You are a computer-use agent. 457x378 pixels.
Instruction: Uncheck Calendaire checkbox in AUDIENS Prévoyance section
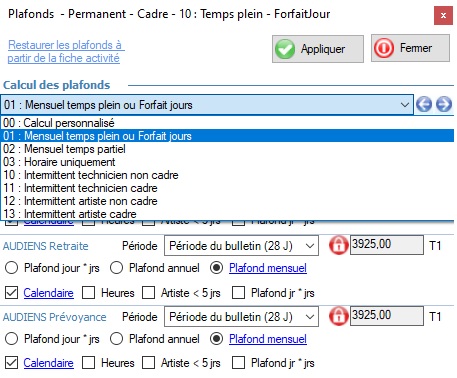pos(12,363)
